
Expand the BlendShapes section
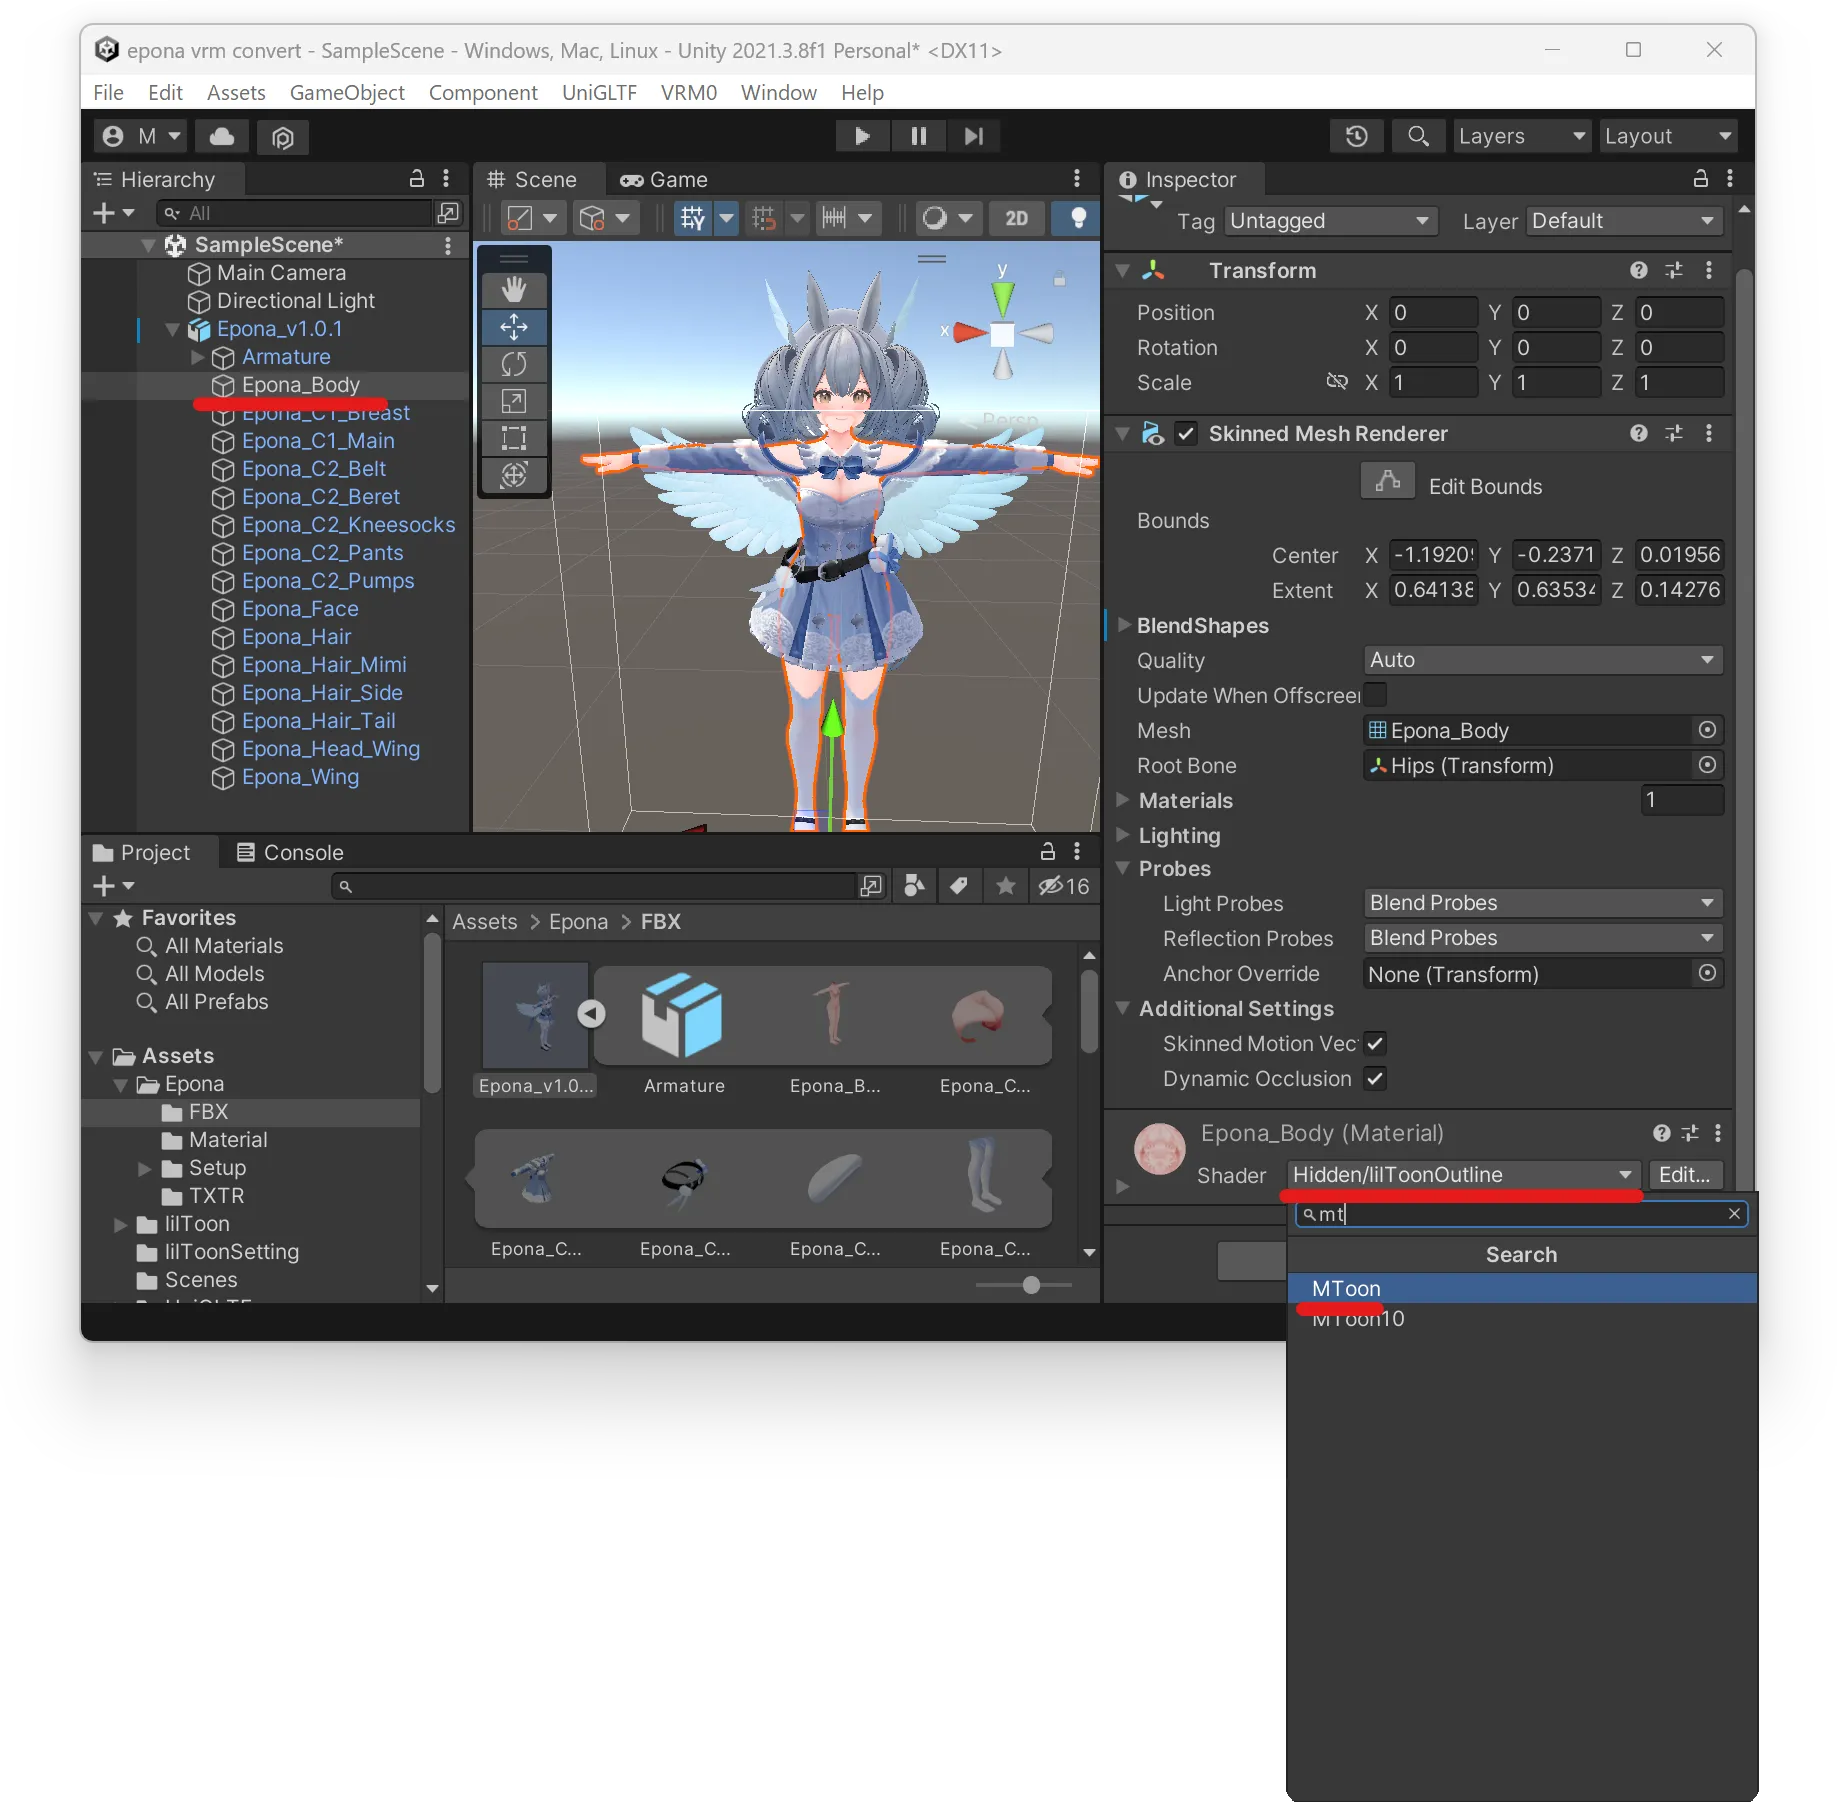(x=1124, y=625)
